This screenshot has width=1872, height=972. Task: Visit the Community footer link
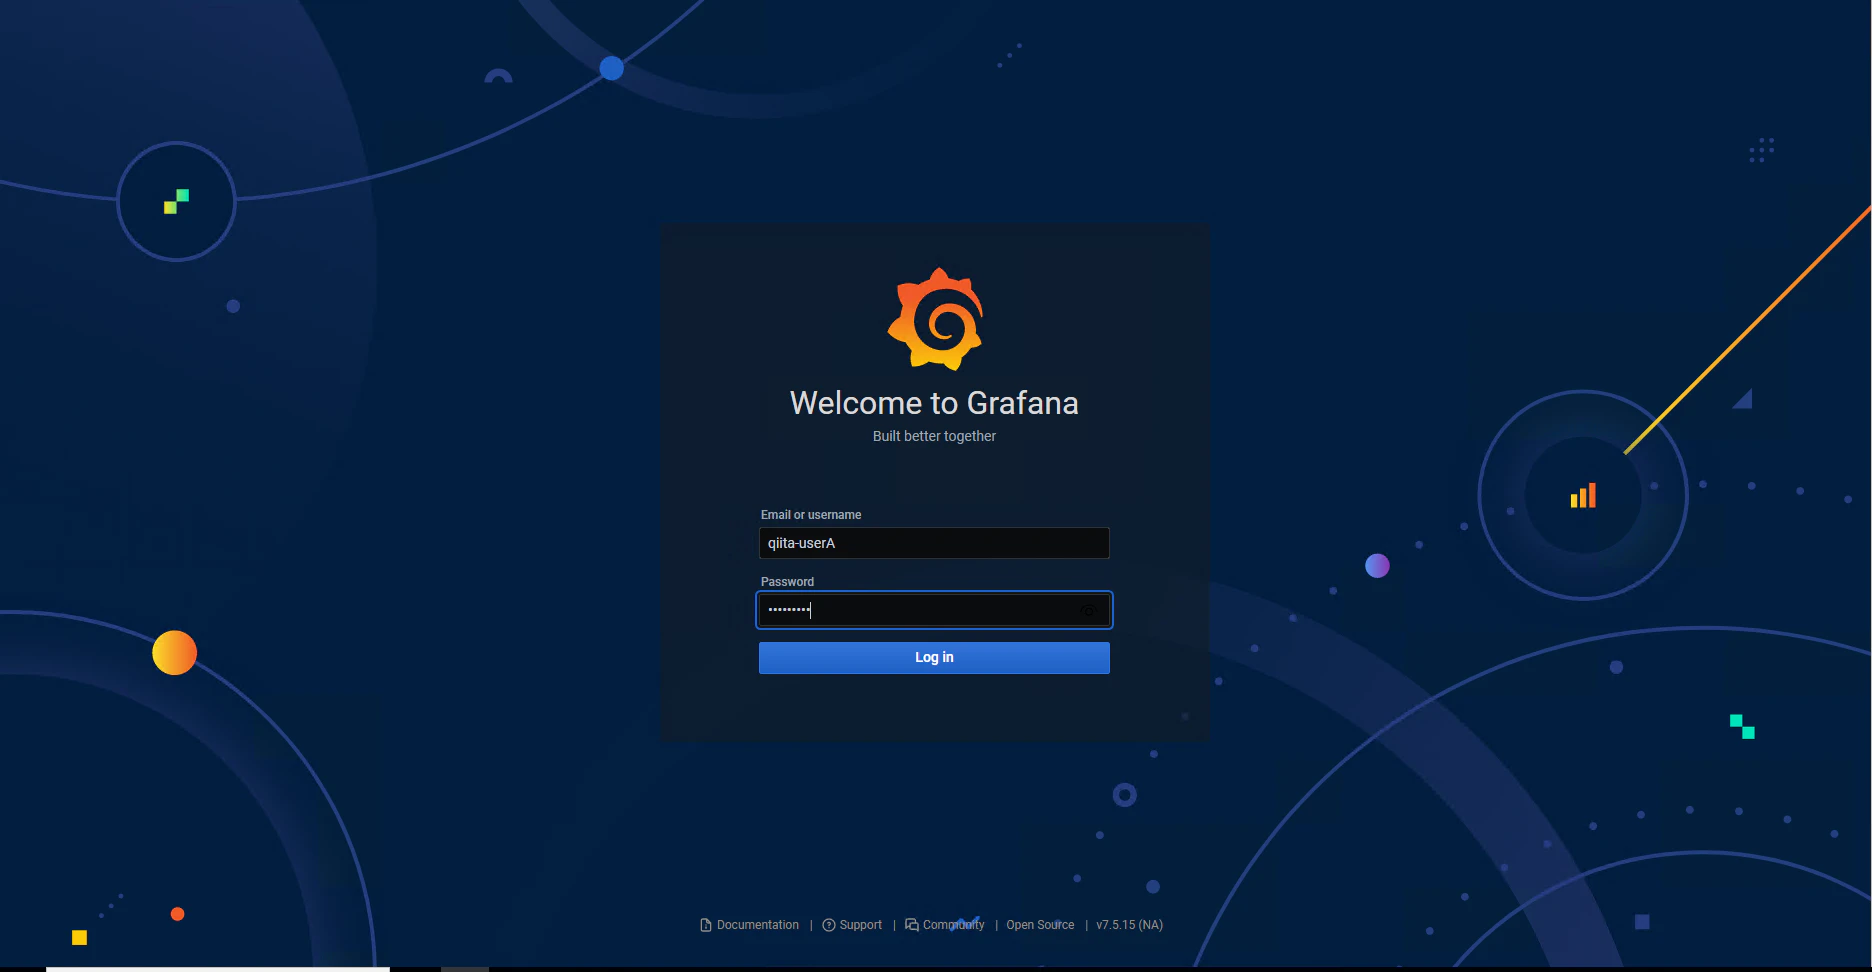(945, 925)
